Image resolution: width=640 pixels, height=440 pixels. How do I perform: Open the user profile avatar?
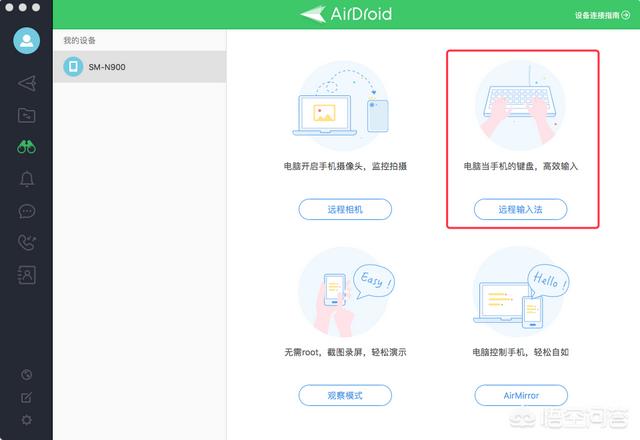click(26, 43)
